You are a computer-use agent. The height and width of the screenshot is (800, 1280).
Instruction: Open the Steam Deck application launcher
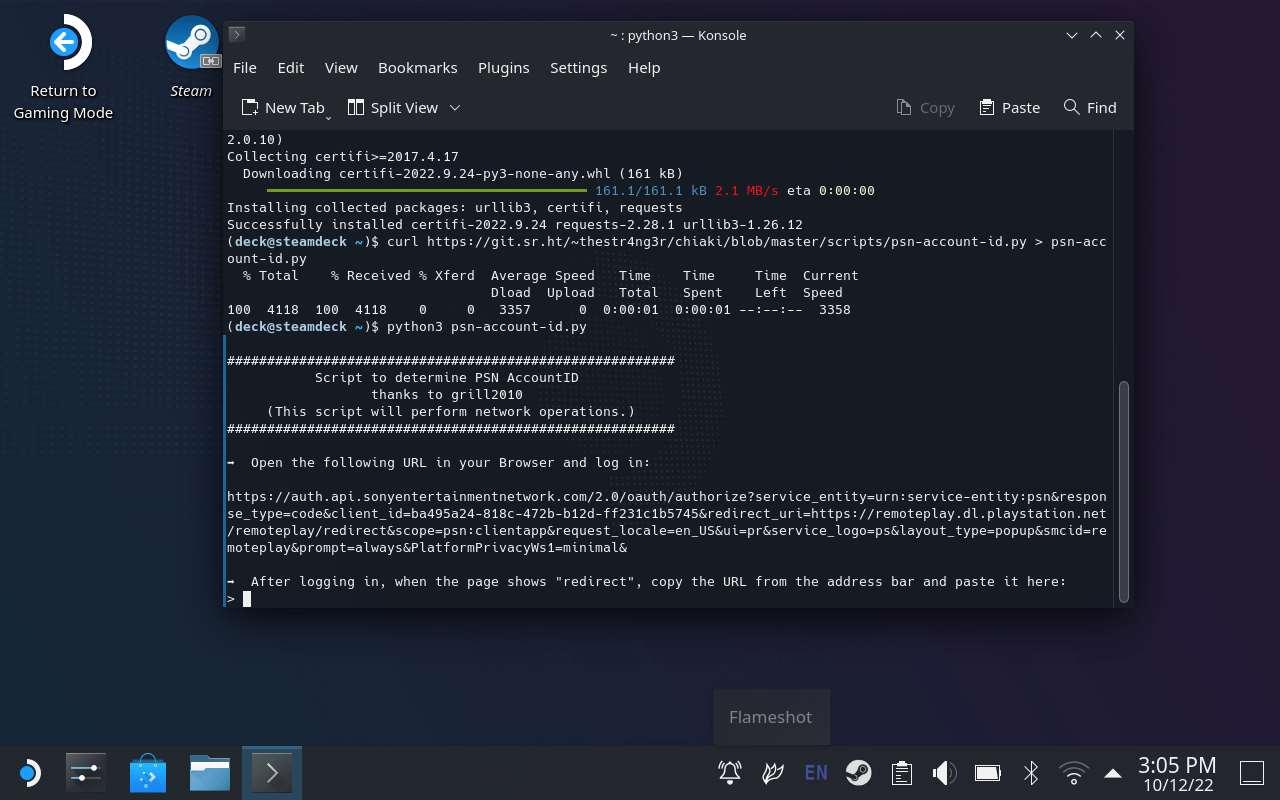[x=28, y=773]
